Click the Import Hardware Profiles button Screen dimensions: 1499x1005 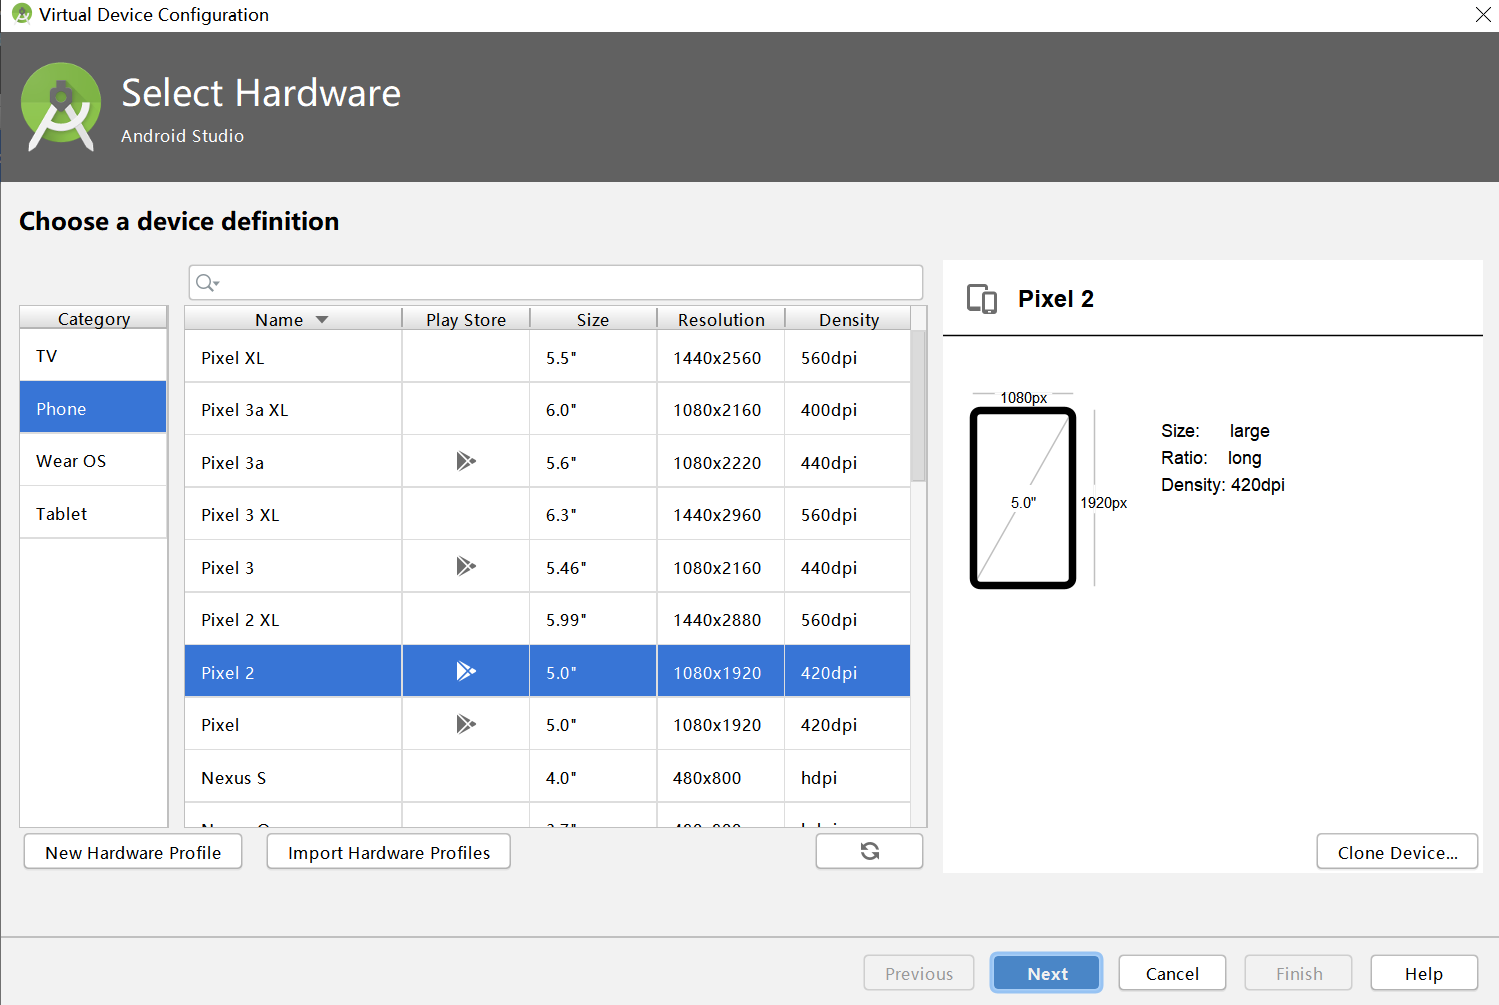click(389, 852)
